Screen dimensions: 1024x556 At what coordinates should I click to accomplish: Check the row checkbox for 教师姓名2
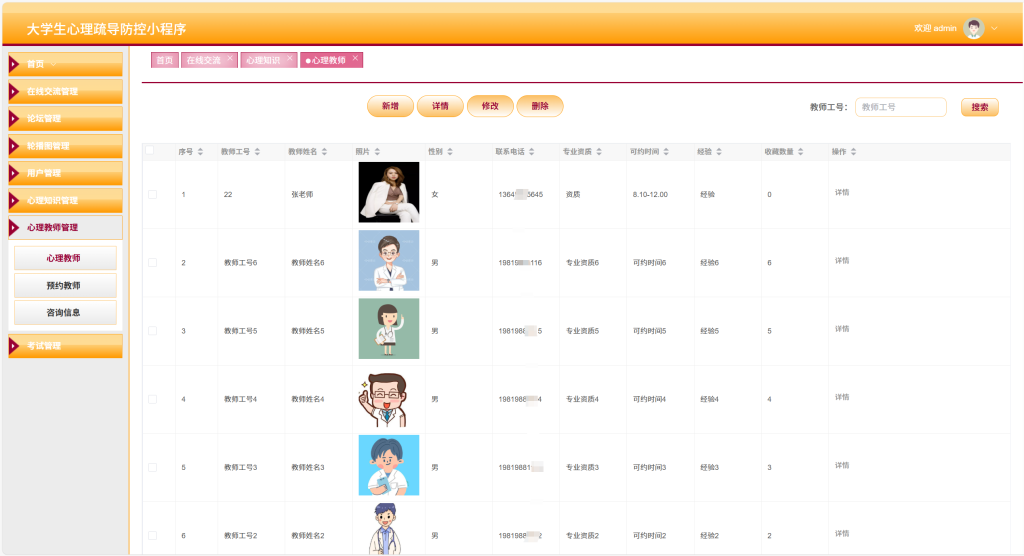152,536
